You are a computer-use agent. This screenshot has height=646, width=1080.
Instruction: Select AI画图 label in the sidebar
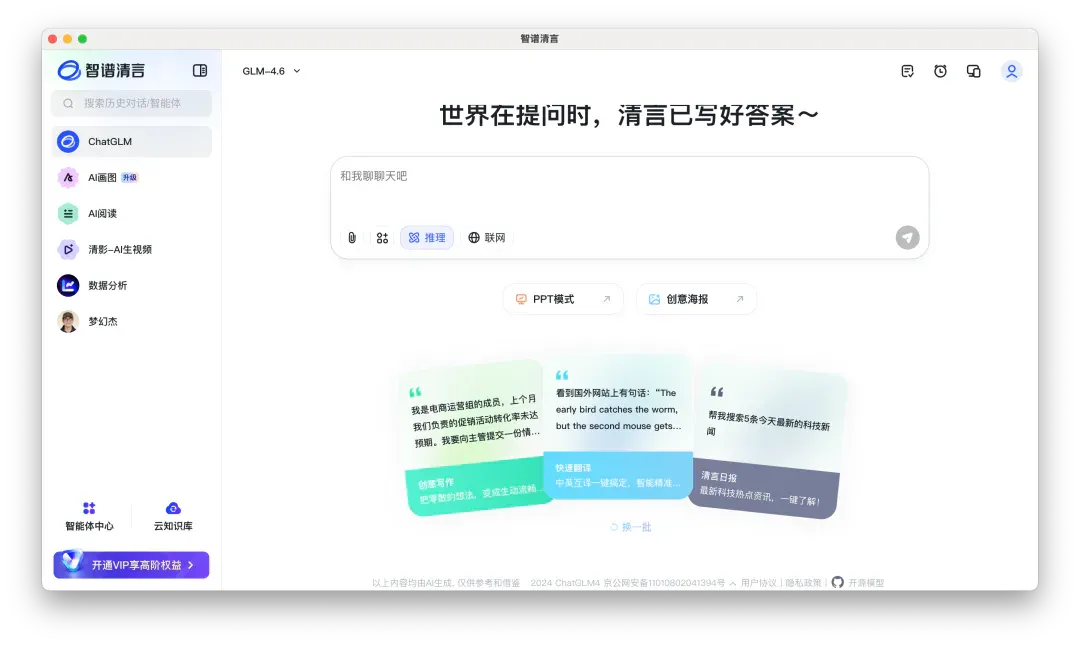click(102, 178)
